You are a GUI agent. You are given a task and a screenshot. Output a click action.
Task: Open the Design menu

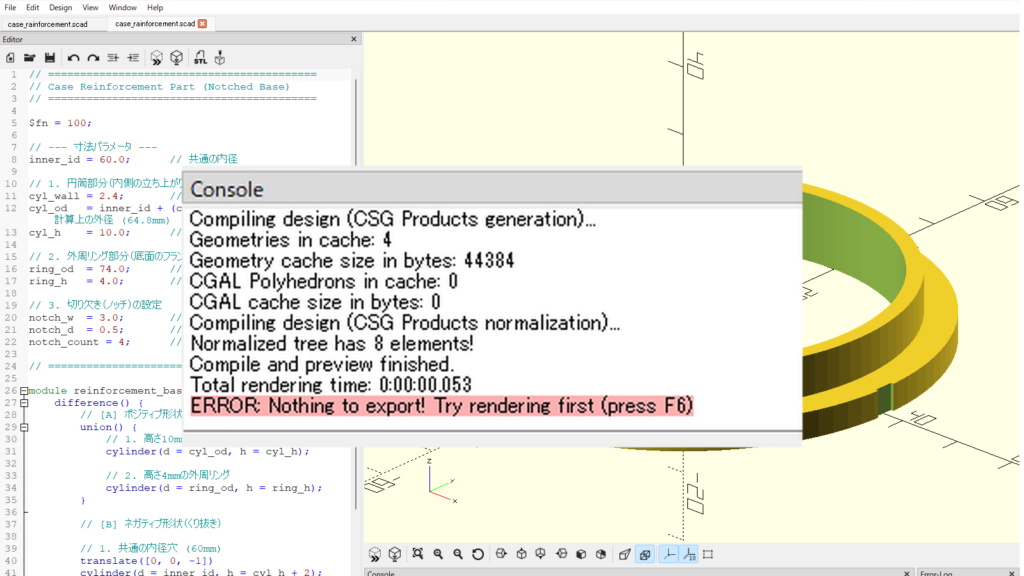60,7
